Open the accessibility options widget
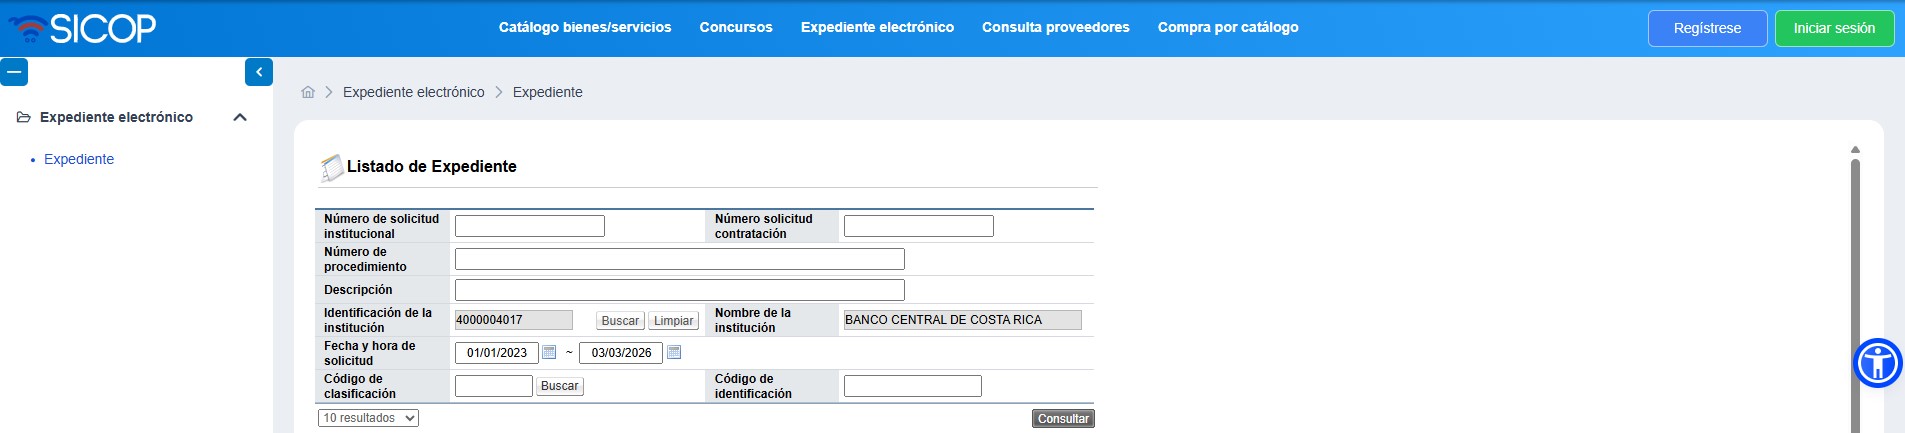Image resolution: width=1905 pixels, height=433 pixels. coord(1877,363)
